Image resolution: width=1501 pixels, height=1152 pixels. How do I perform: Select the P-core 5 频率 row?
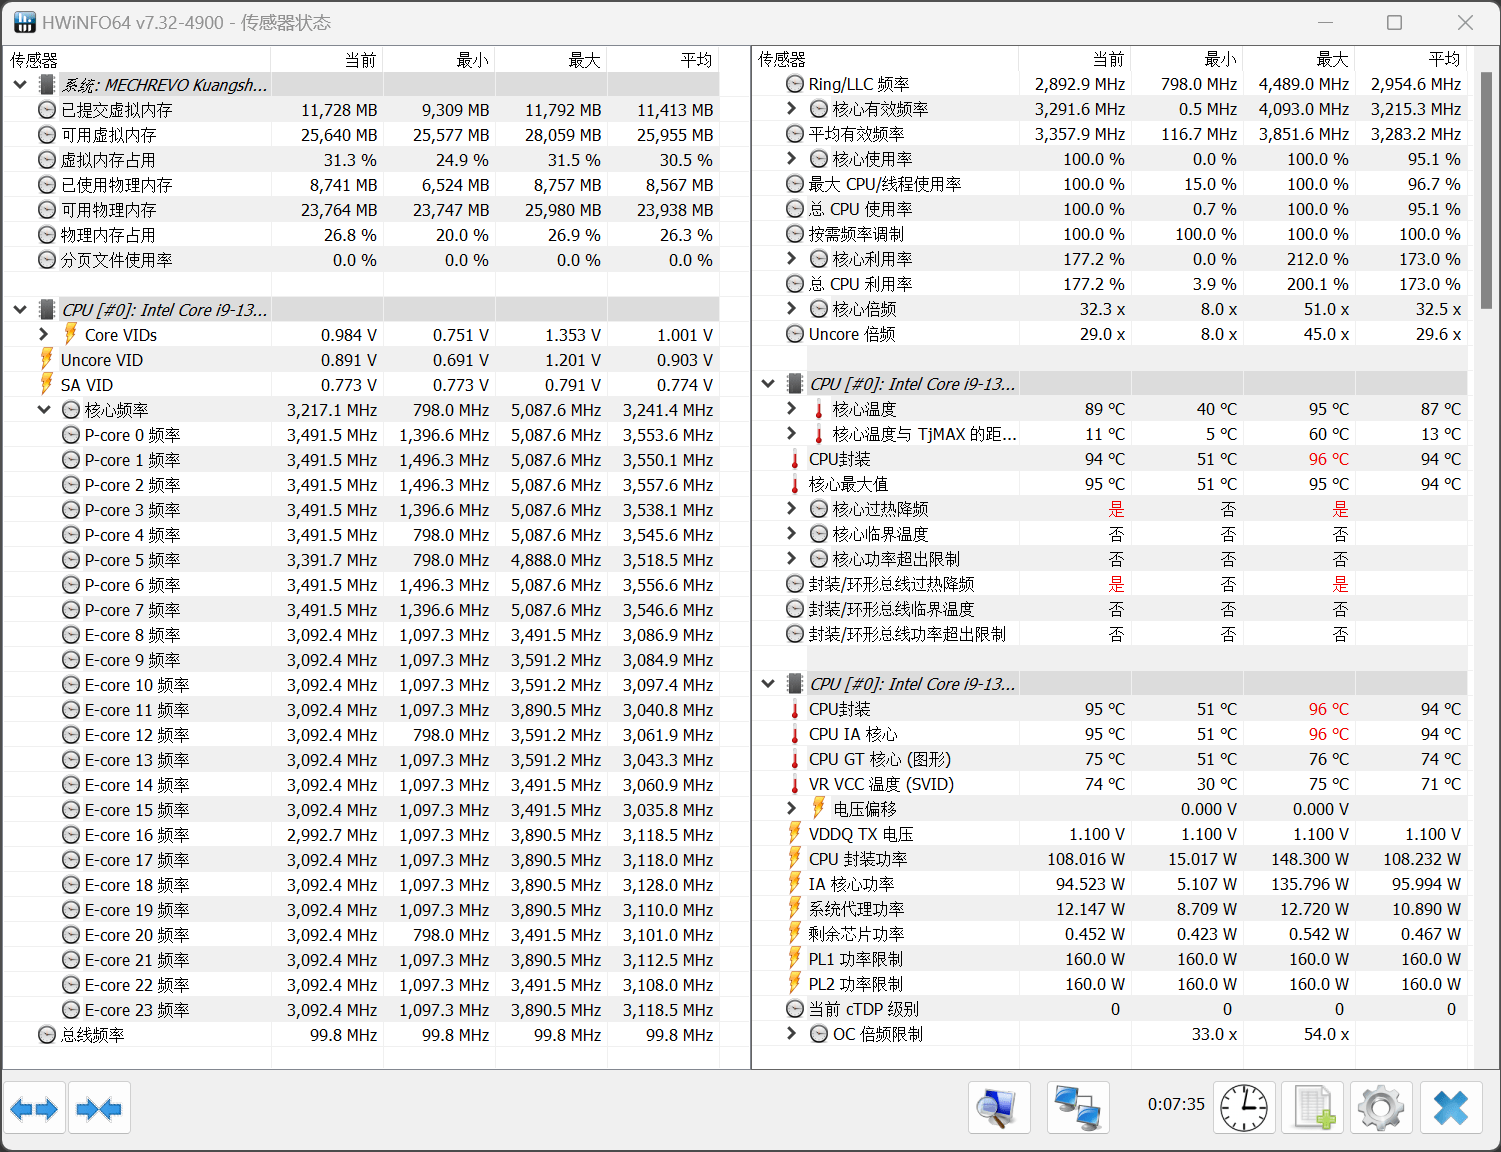tap(362, 560)
